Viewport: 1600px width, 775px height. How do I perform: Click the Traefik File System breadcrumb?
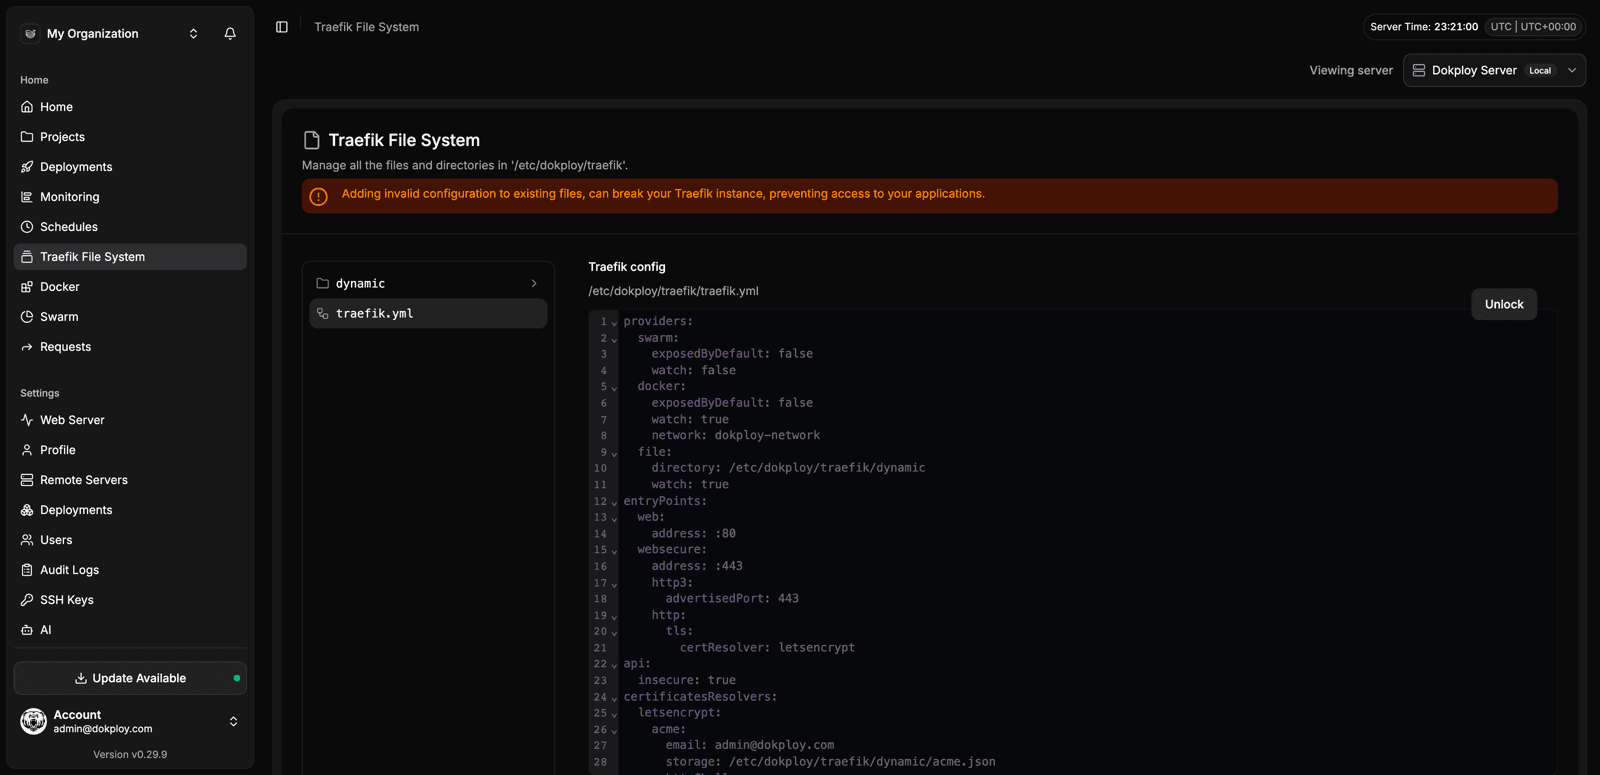(x=367, y=27)
